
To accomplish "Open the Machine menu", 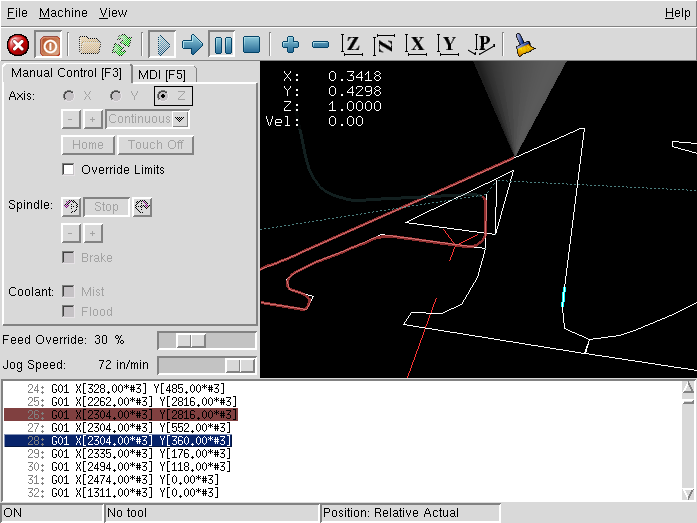I will (62, 13).
